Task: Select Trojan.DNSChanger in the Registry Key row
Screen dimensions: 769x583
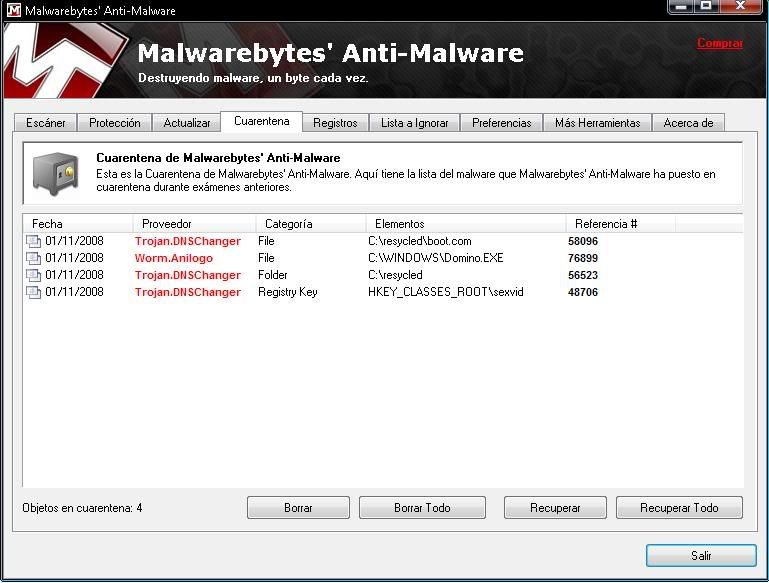Action: [x=188, y=292]
